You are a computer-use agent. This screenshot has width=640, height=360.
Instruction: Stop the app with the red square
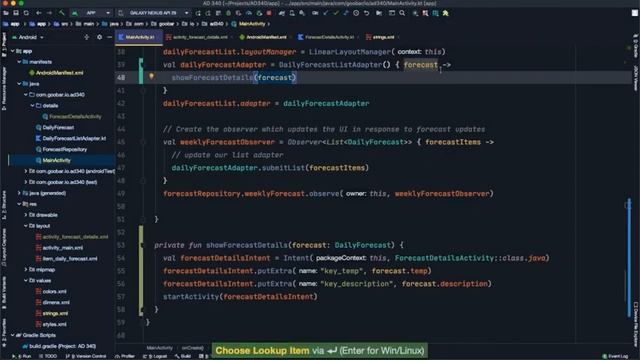[x=269, y=13]
